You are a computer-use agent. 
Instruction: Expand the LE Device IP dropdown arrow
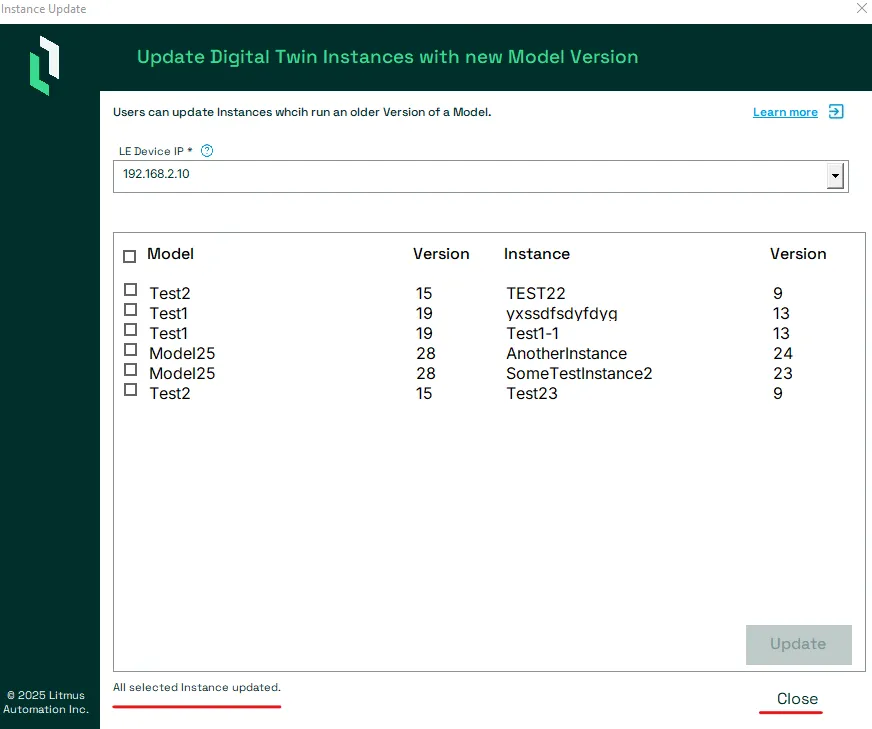coord(835,176)
